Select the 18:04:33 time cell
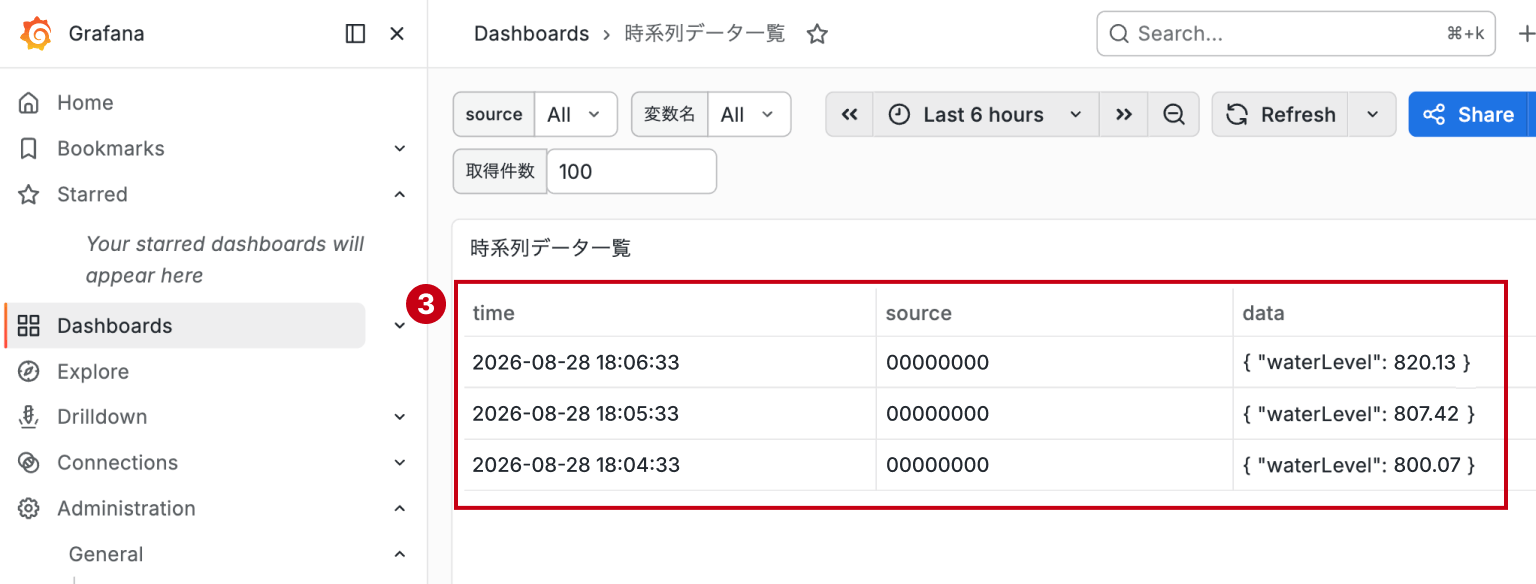The image size is (1536, 584). 669,465
